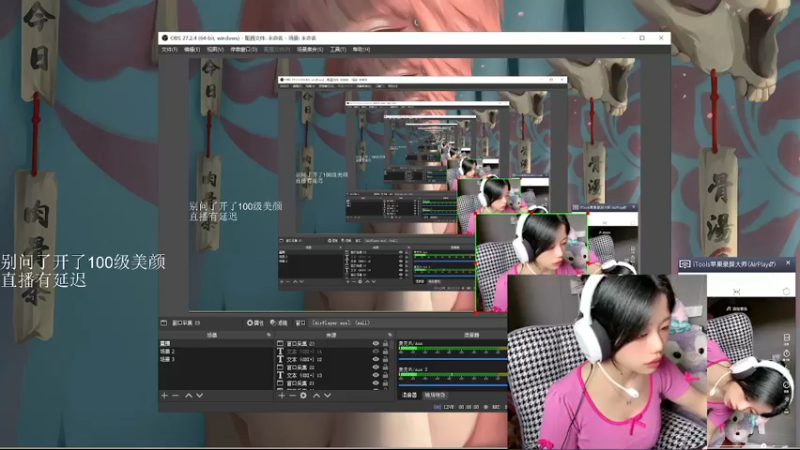Click the lock icon for 文本 (GDI+) 13
Viewport: 800px width, 450px height.
click(385, 375)
